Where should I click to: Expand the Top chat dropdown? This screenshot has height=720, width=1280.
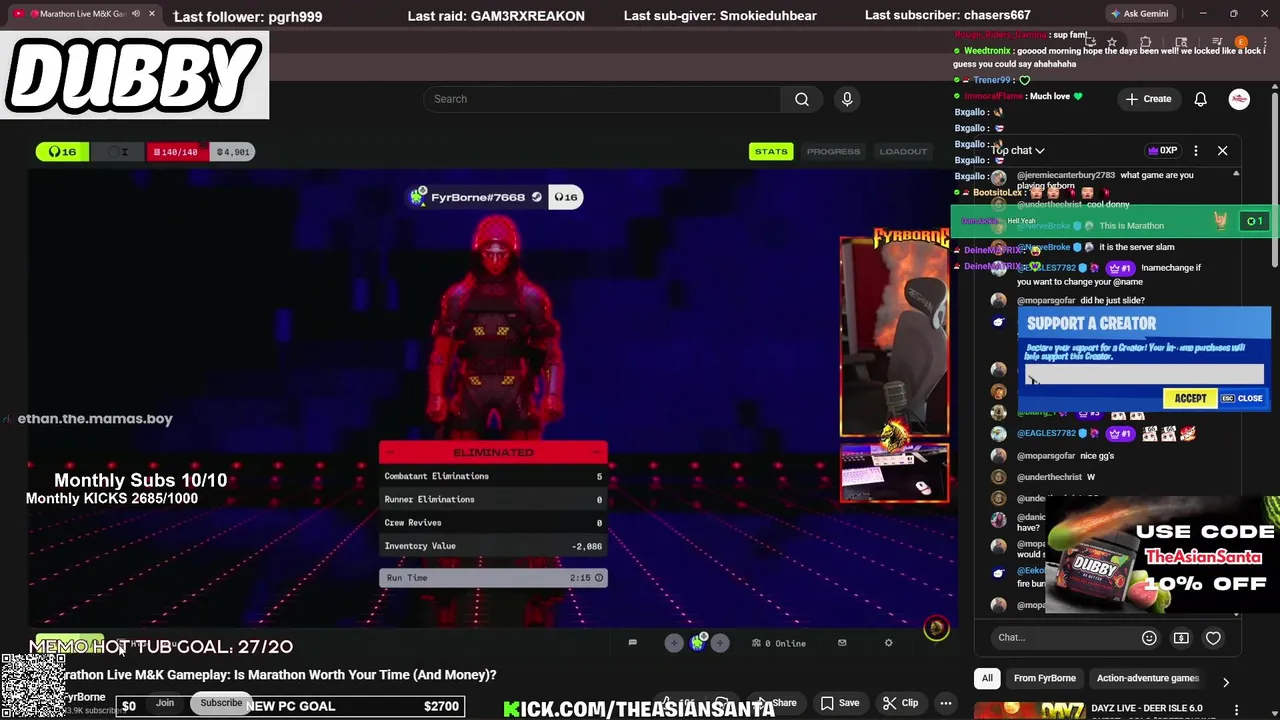pos(1018,151)
